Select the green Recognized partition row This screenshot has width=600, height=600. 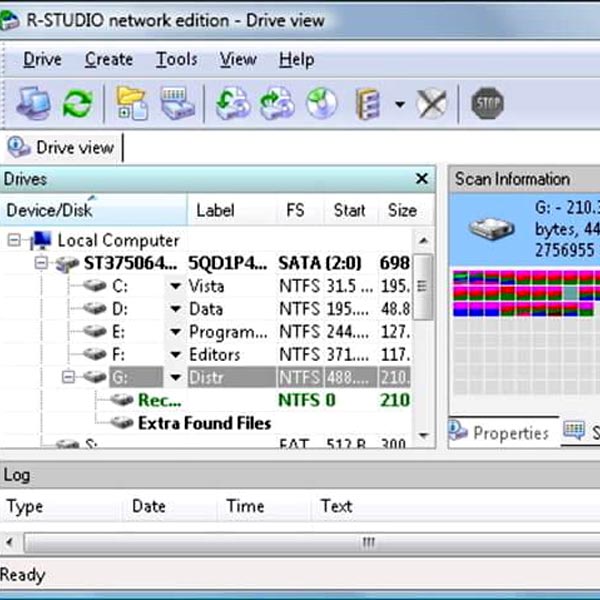[x=260, y=400]
